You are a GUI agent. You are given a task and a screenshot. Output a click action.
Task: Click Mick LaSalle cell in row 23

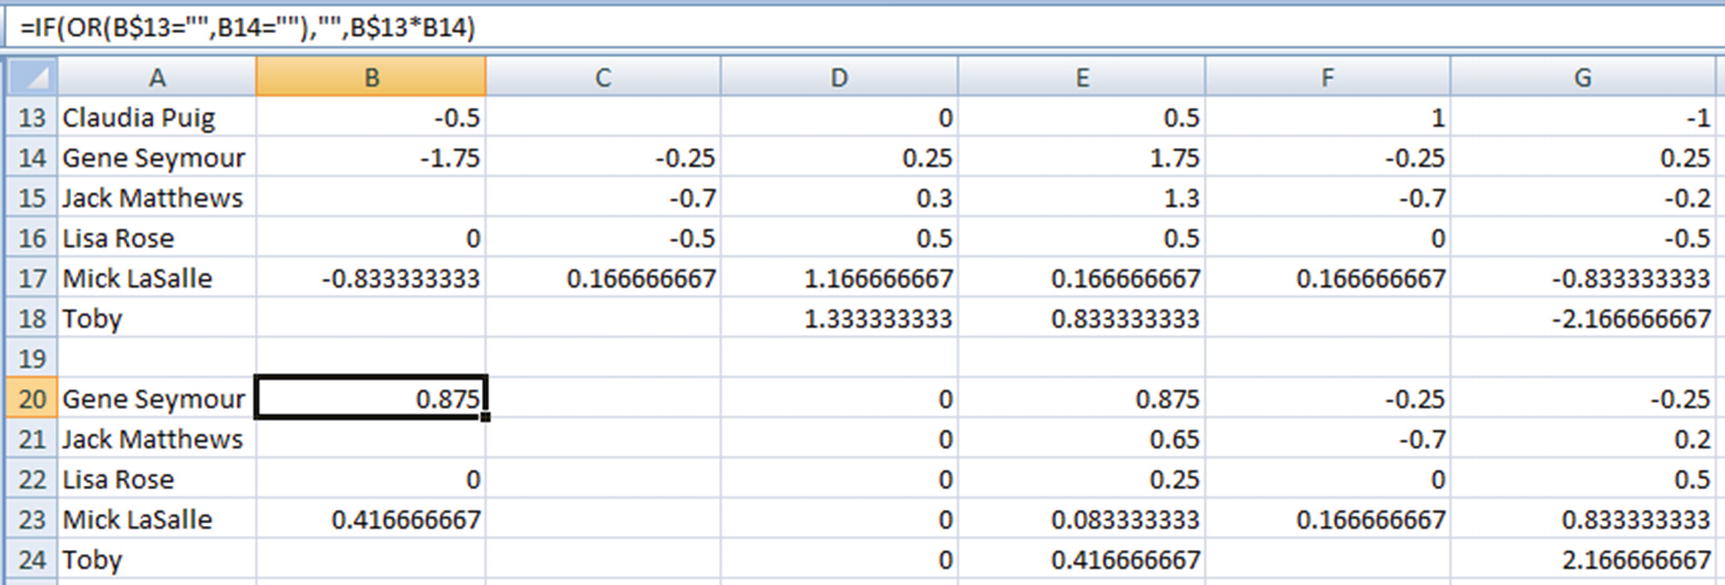tap(157, 520)
